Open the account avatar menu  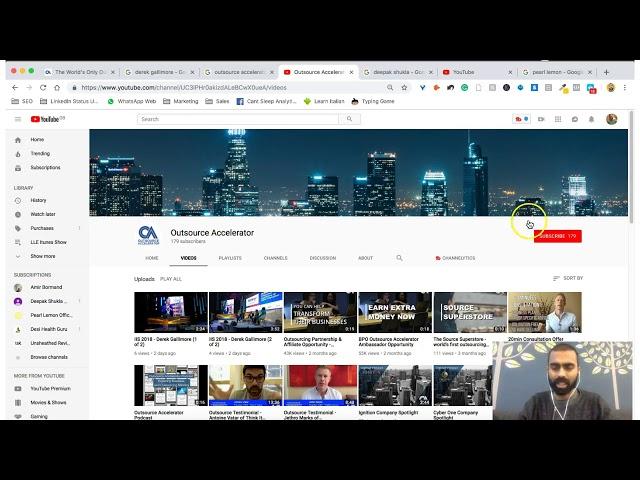(x=611, y=119)
